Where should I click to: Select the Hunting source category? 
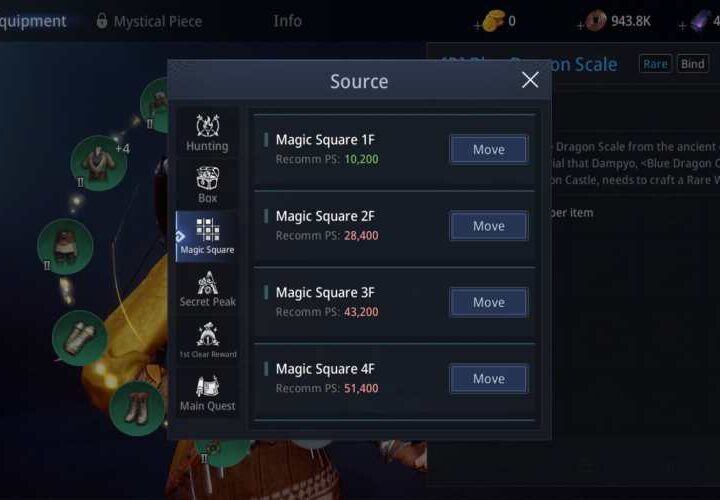point(207,132)
